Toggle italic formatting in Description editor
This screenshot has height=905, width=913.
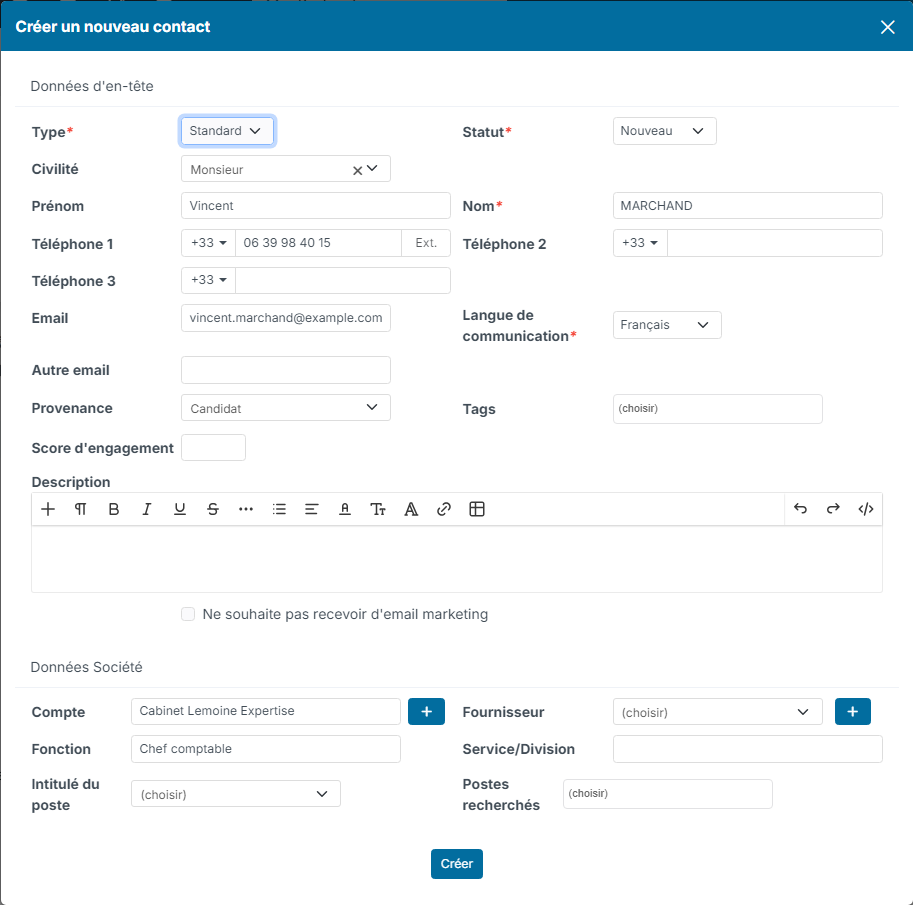147,510
